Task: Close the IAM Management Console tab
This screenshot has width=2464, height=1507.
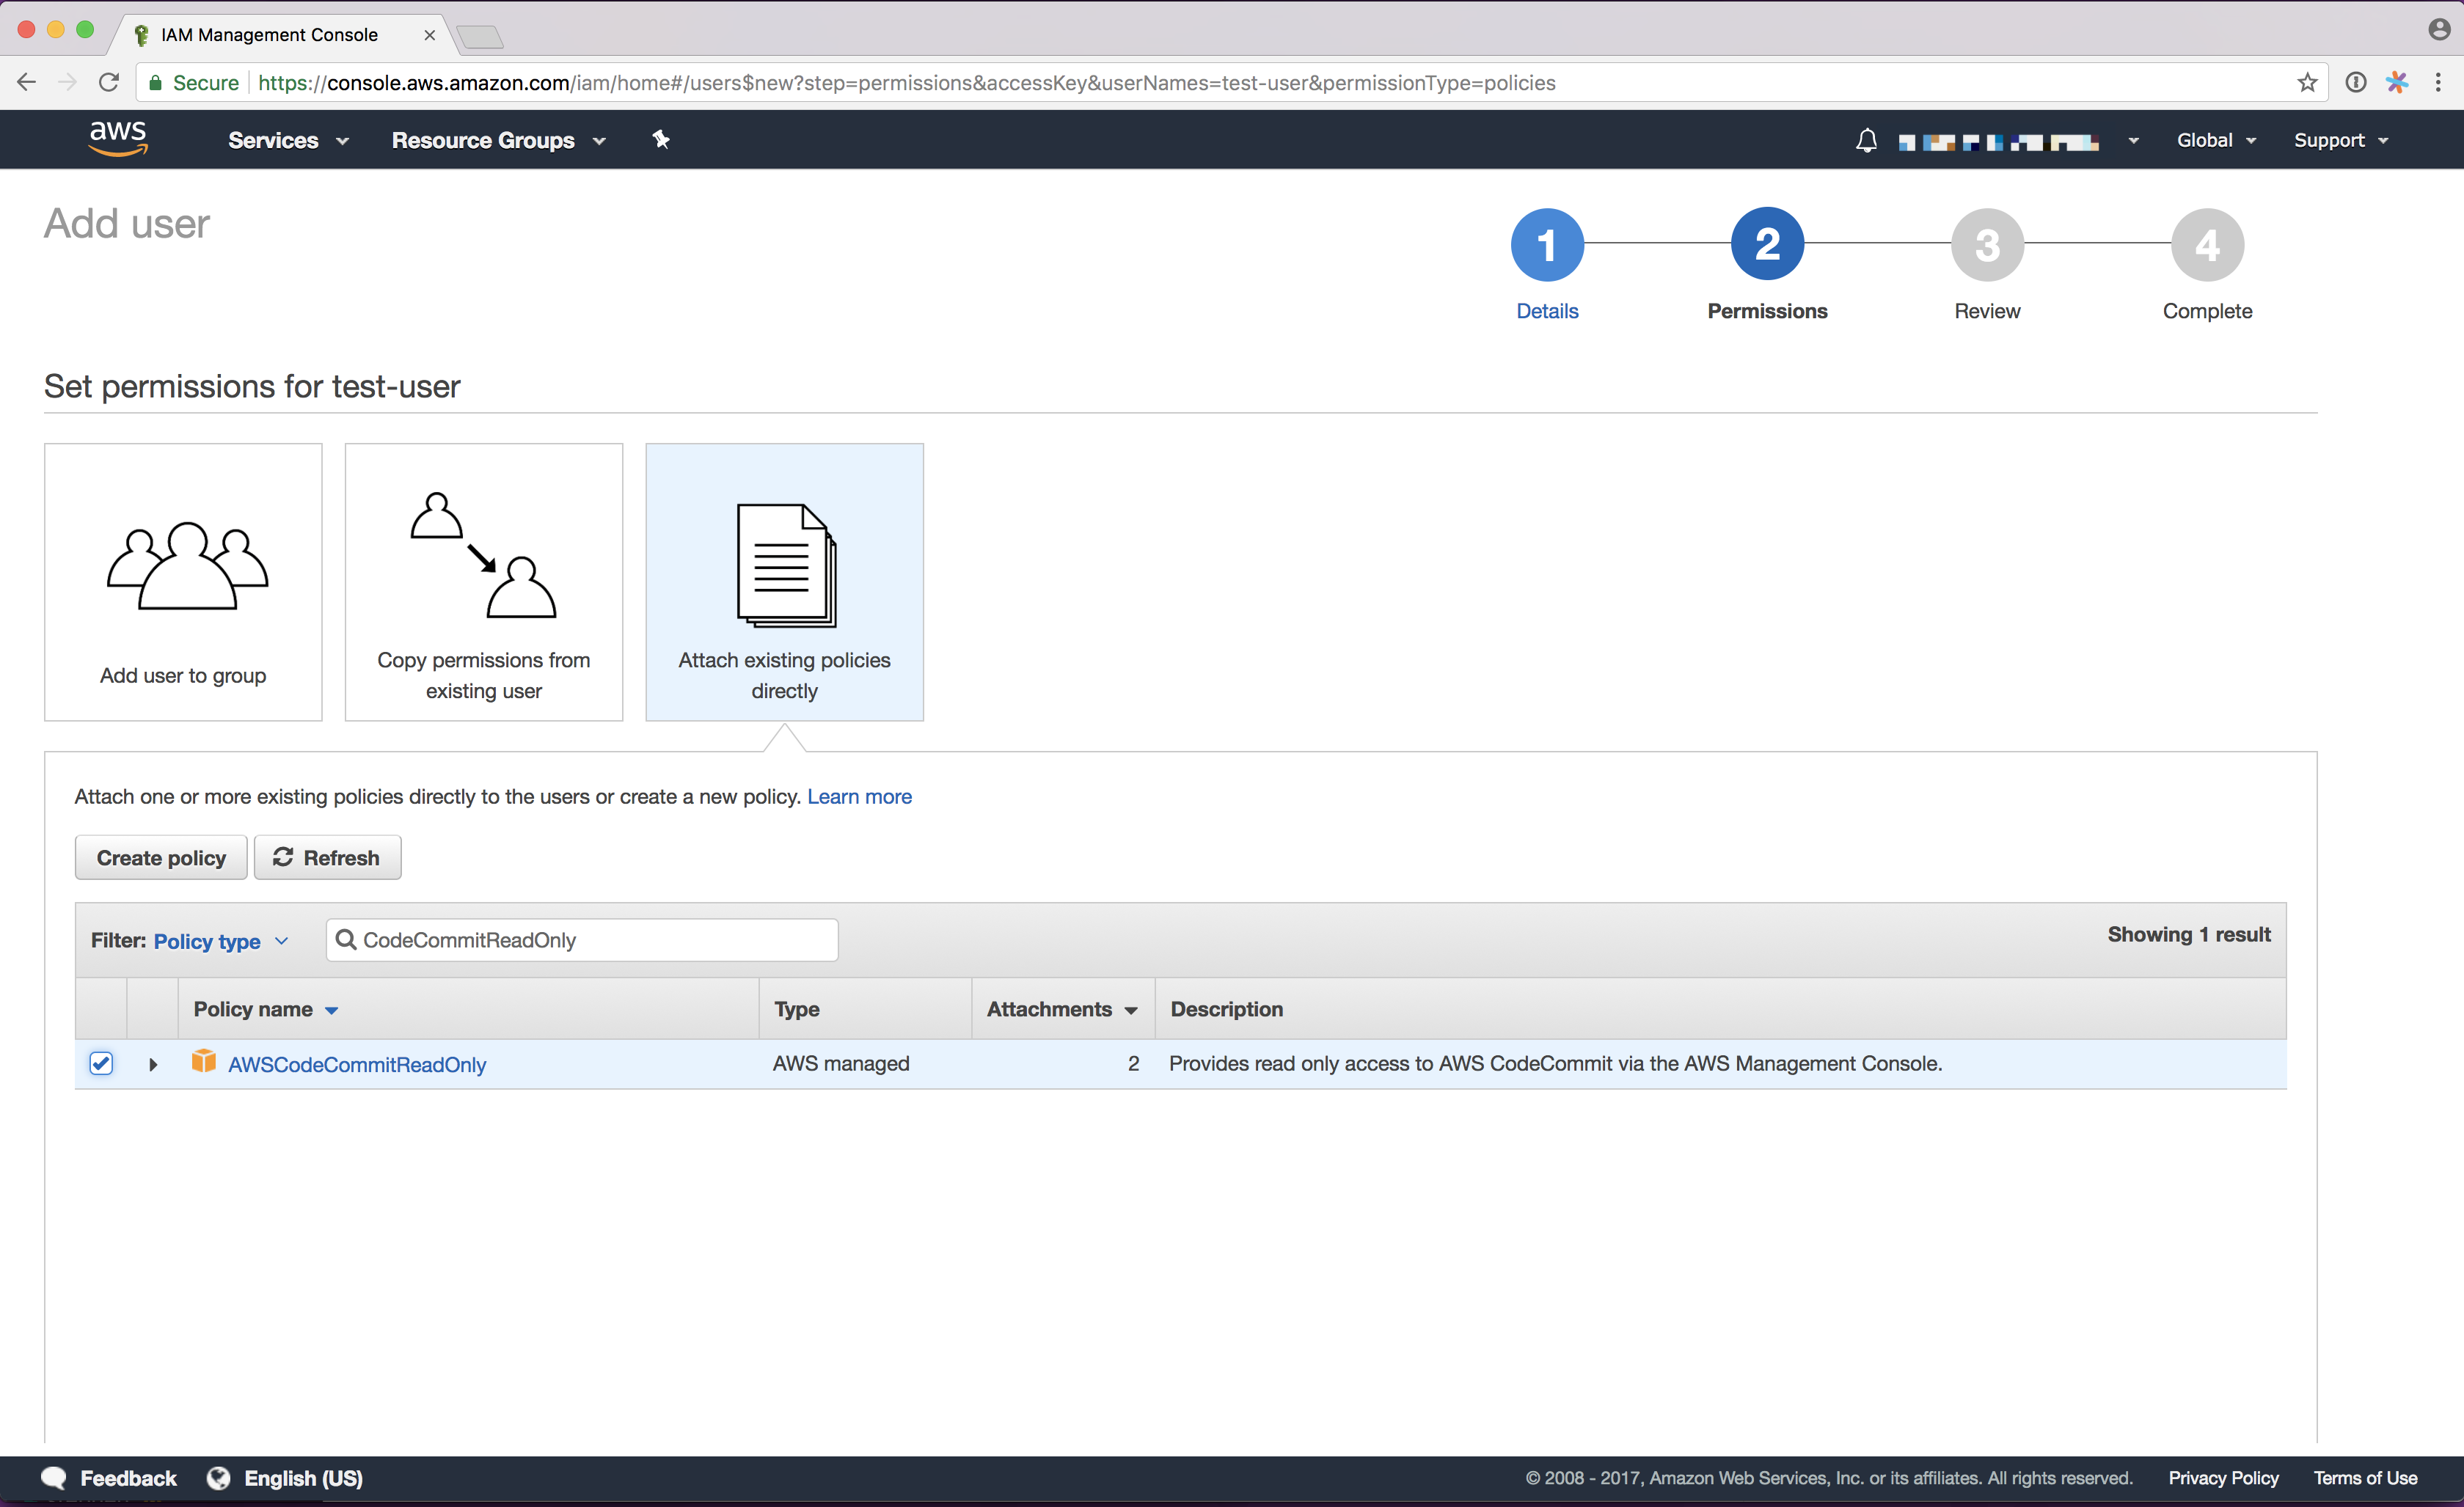Action: [429, 34]
